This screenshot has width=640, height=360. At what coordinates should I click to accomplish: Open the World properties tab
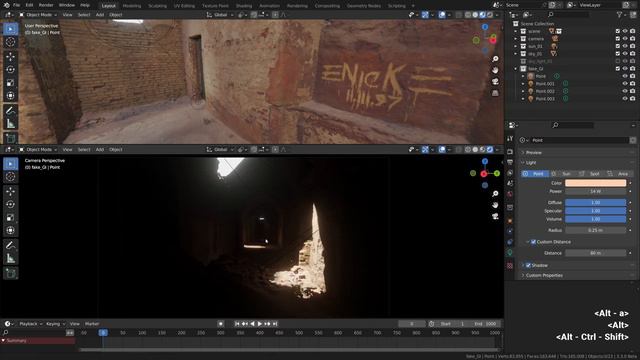510,194
